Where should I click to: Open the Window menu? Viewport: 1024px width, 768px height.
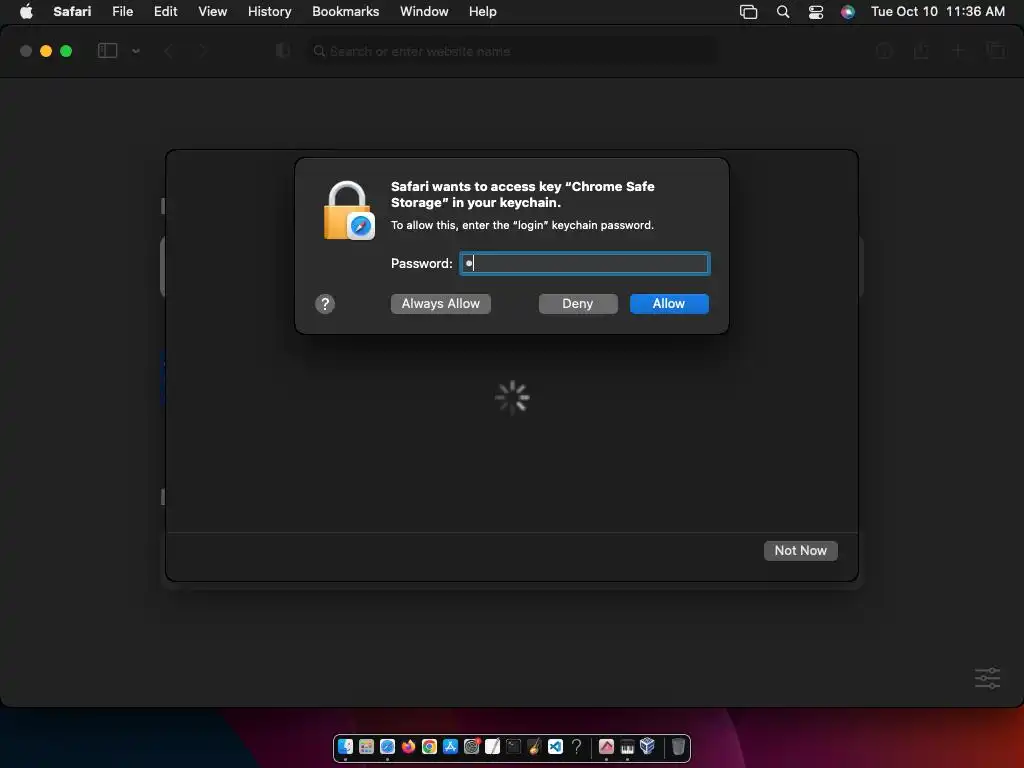coord(424,11)
